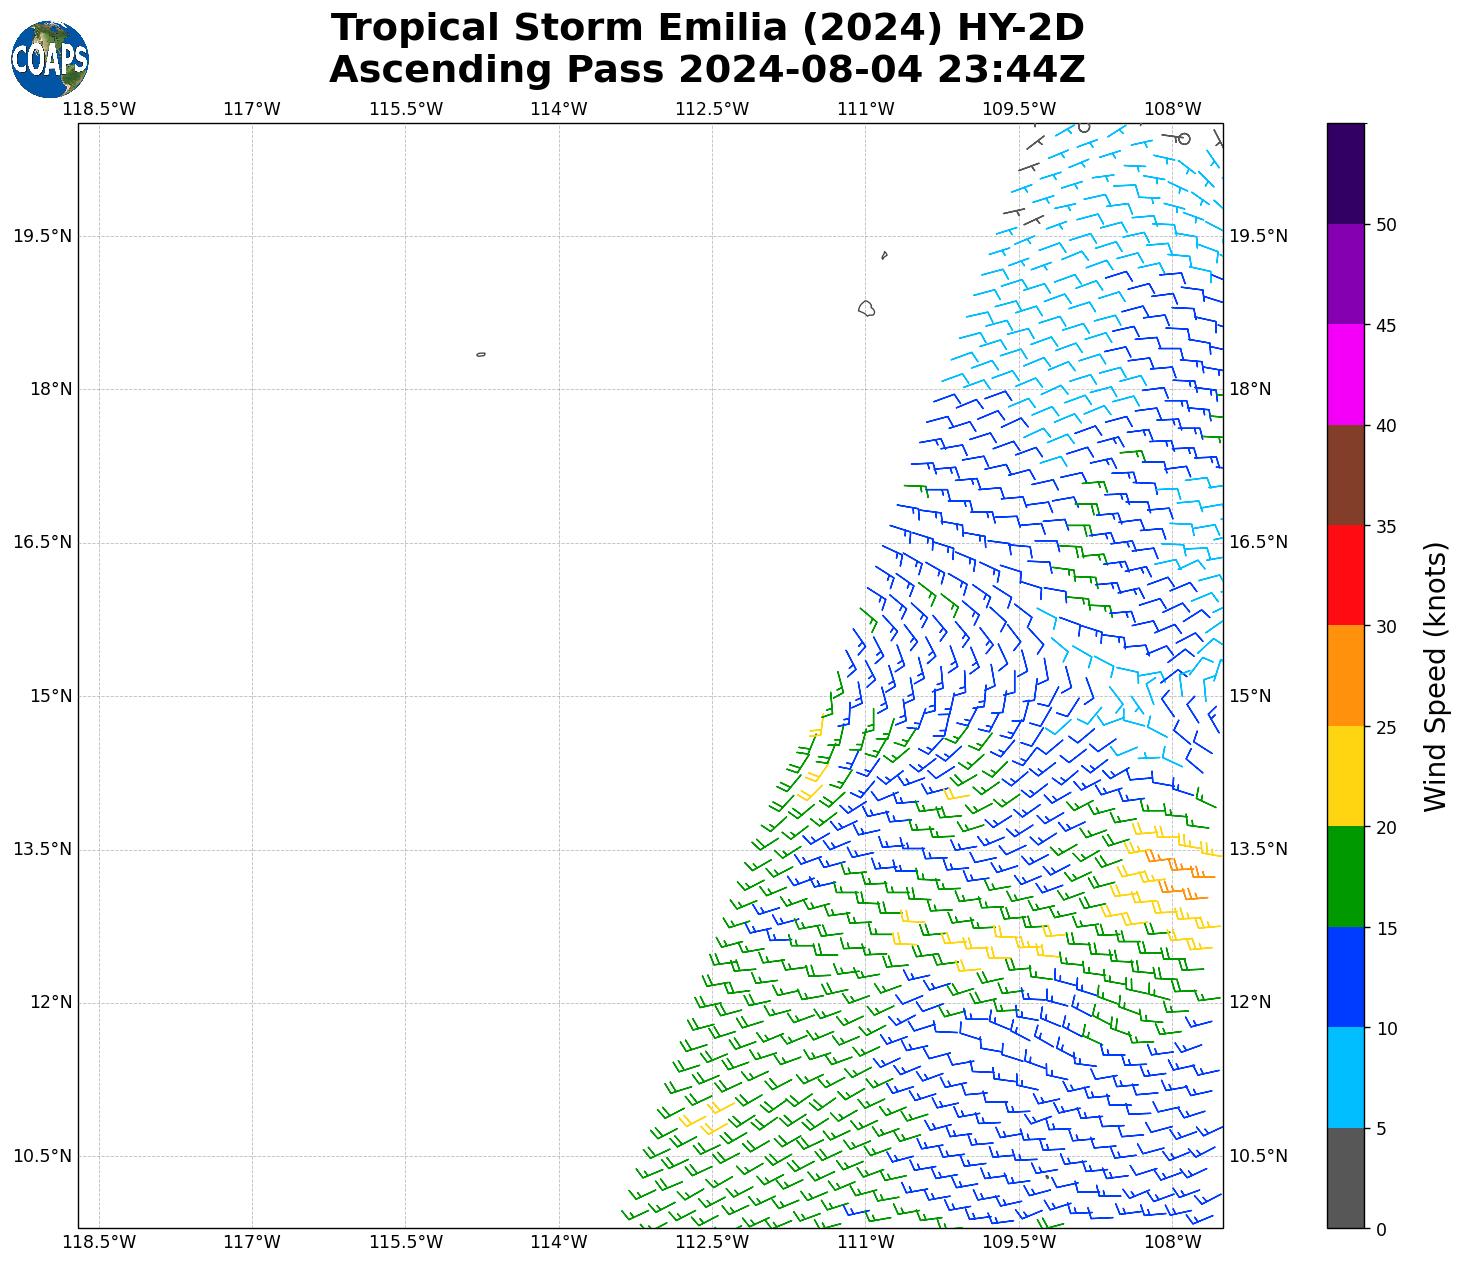This screenshot has width=1464, height=1264.
Task: Click the "Tropical Storm Emilia (2024) HY-2D" title
Action: (x=707, y=28)
